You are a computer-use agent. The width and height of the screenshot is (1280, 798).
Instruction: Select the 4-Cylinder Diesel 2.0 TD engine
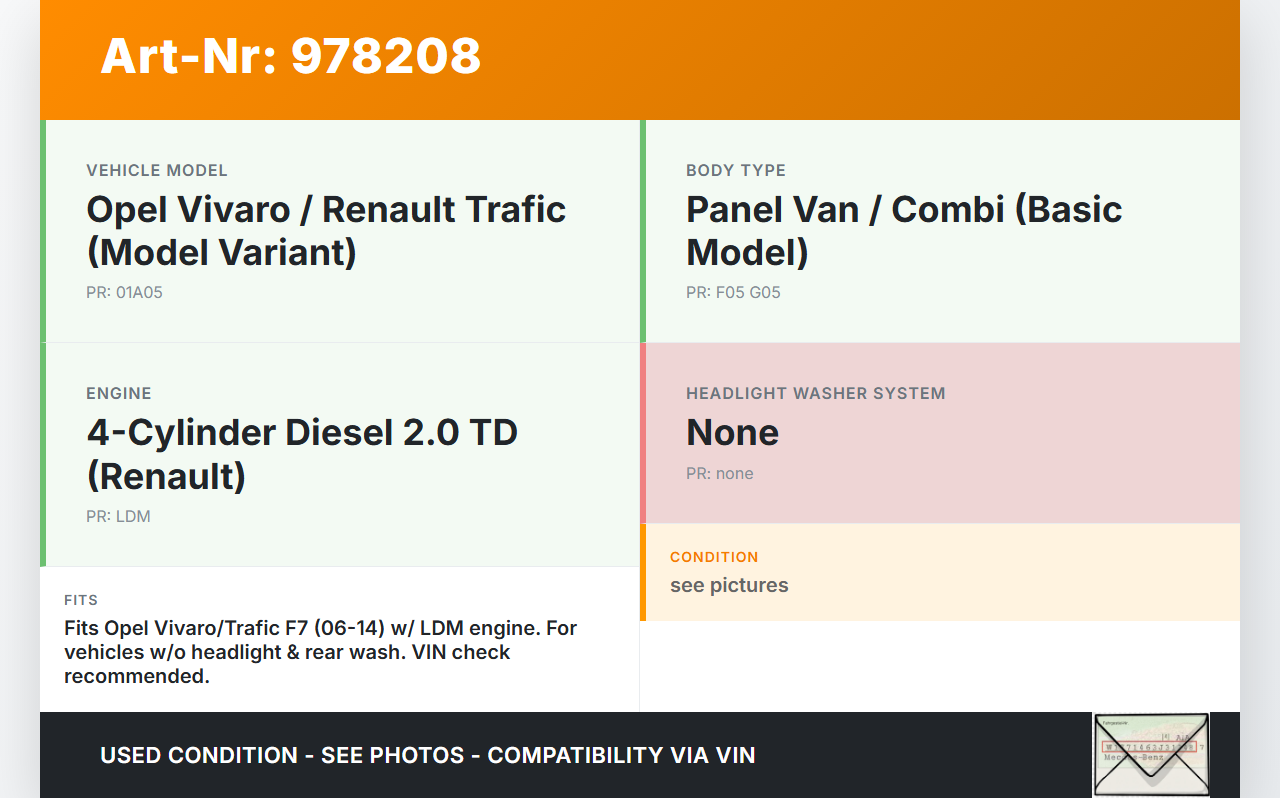click(x=302, y=454)
